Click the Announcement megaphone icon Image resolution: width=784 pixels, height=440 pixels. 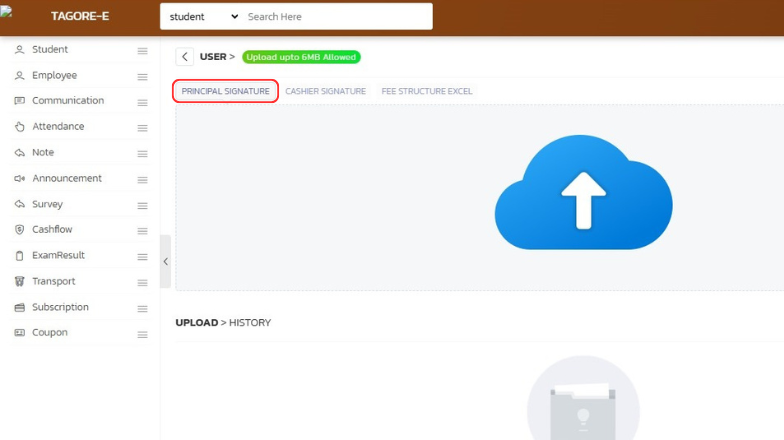tap(19, 178)
